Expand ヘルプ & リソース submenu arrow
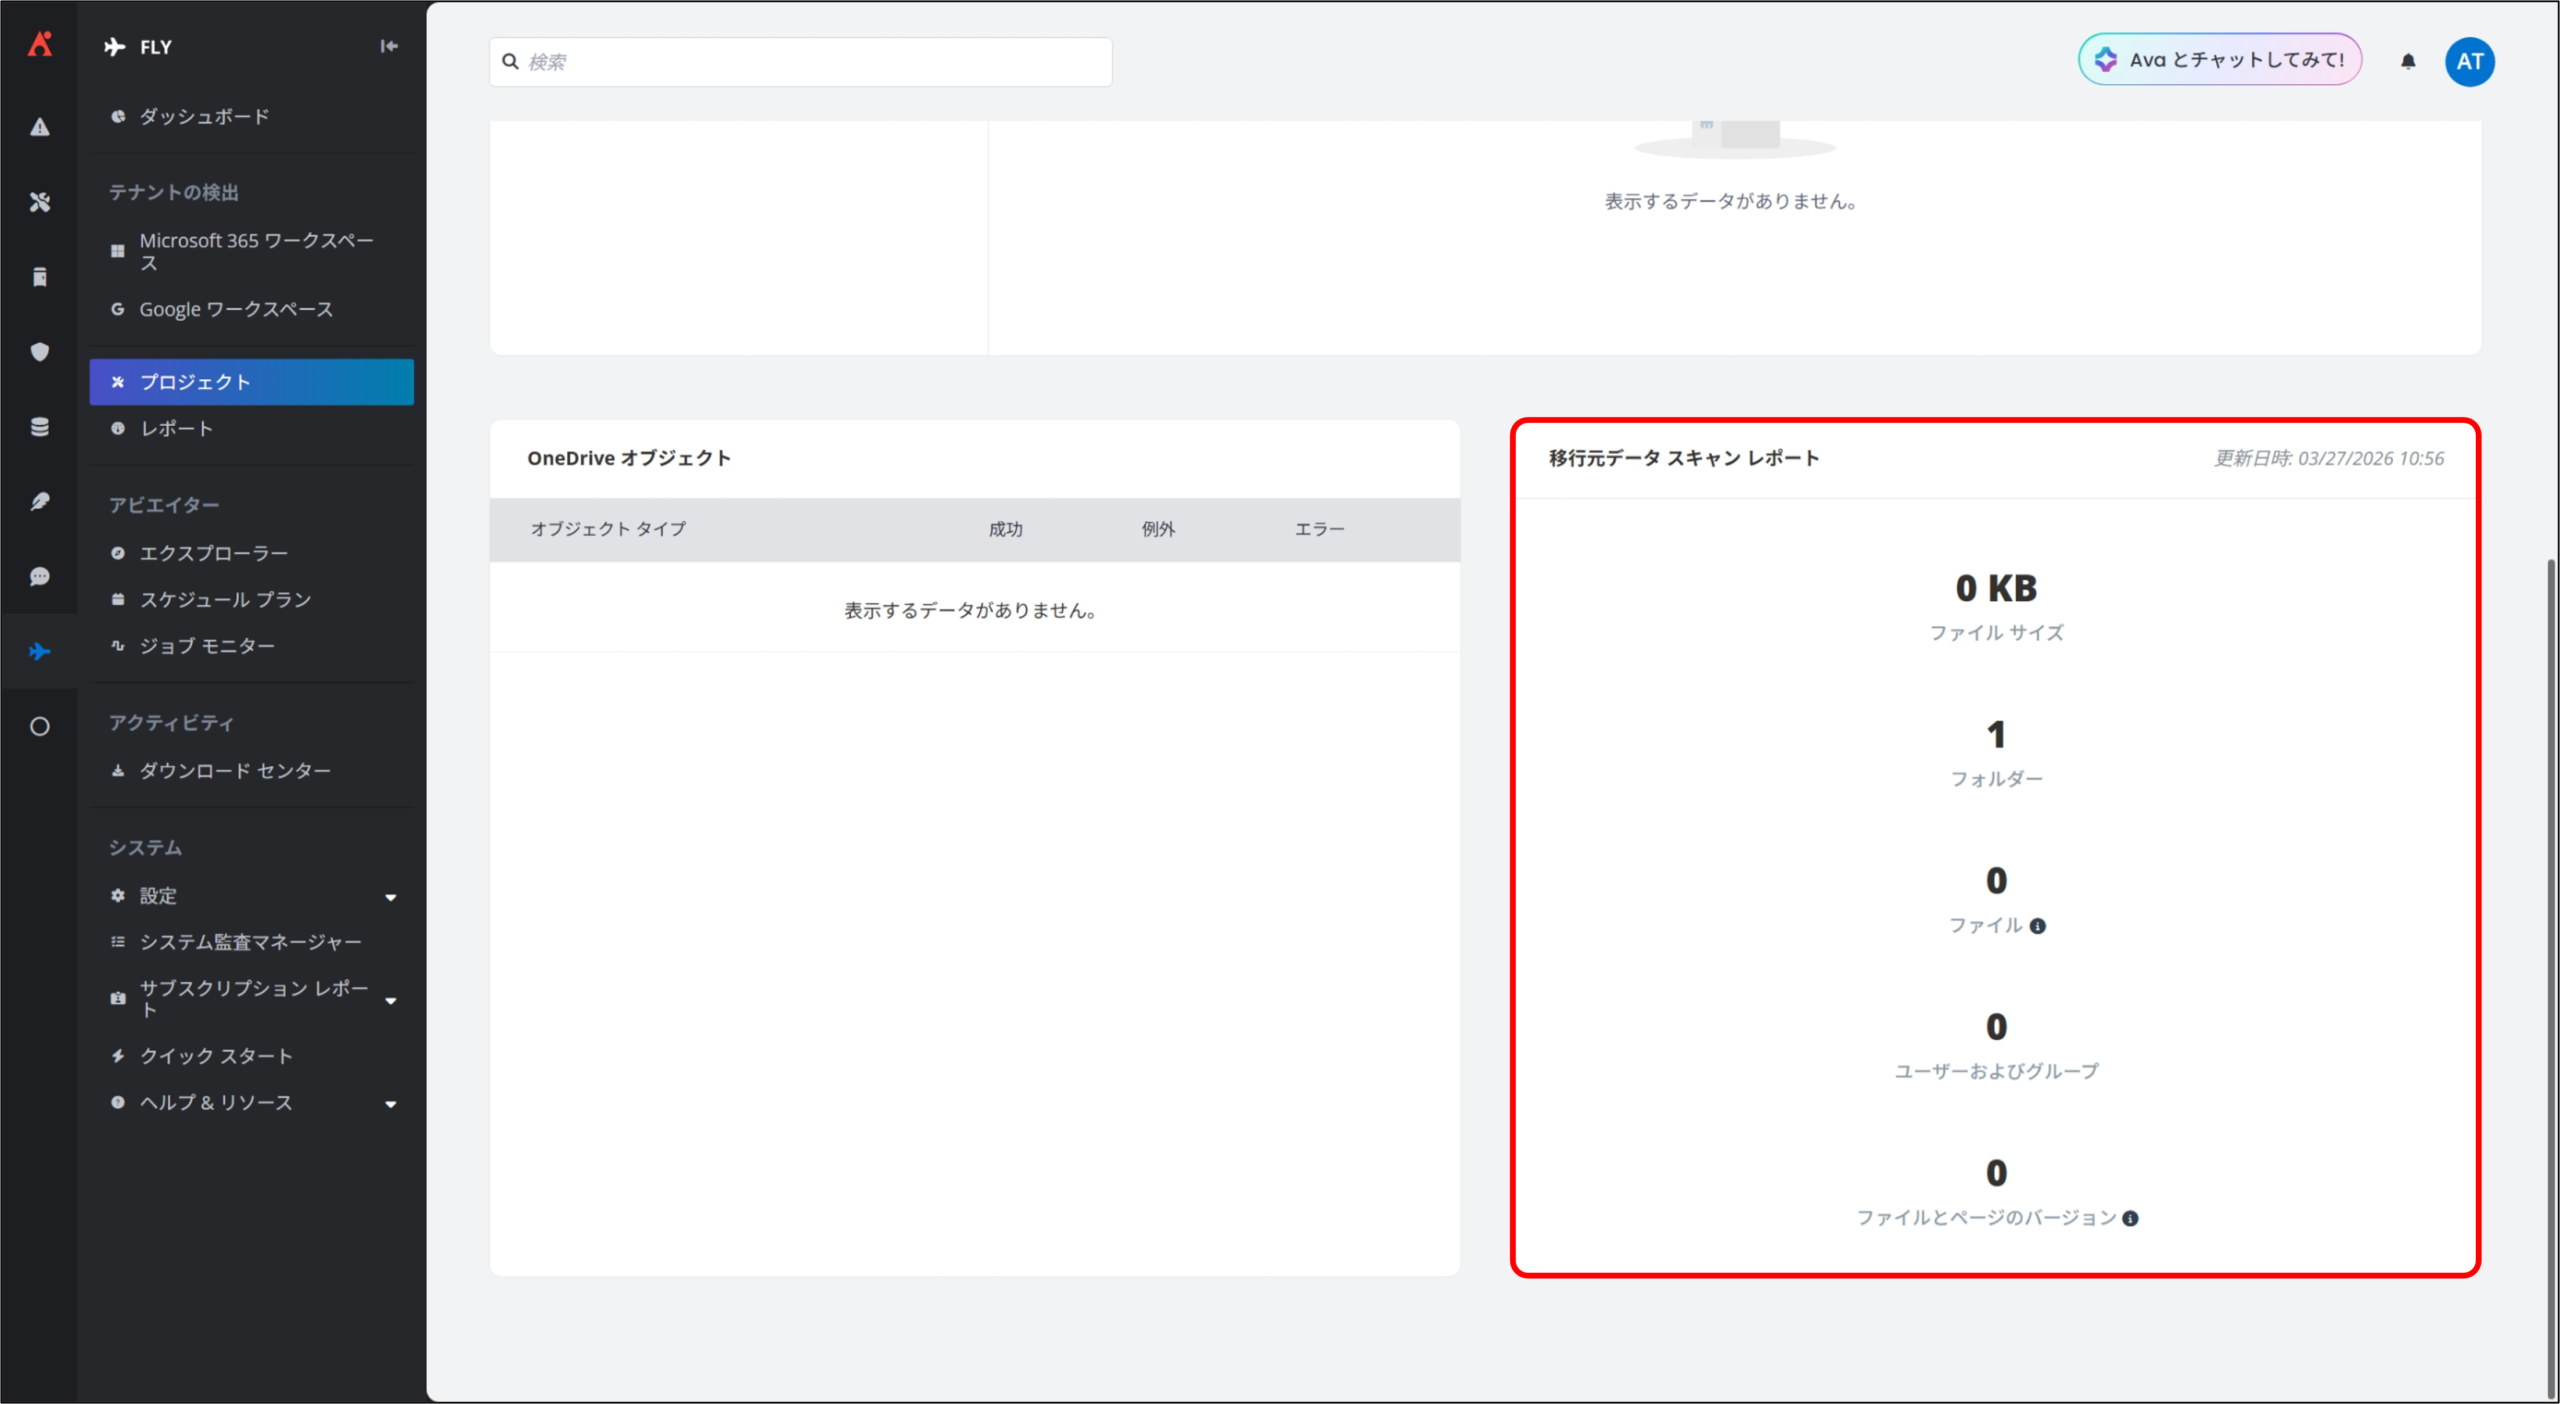This screenshot has width=2560, height=1404. [x=391, y=1104]
